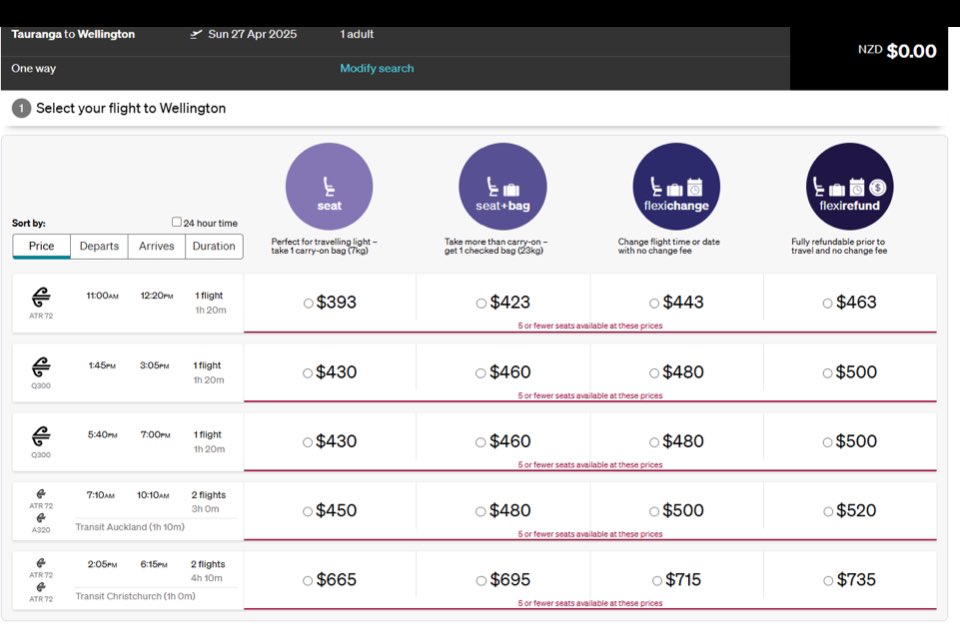Click the 4h 10m duration text
This screenshot has width=960, height=630.
point(206,578)
